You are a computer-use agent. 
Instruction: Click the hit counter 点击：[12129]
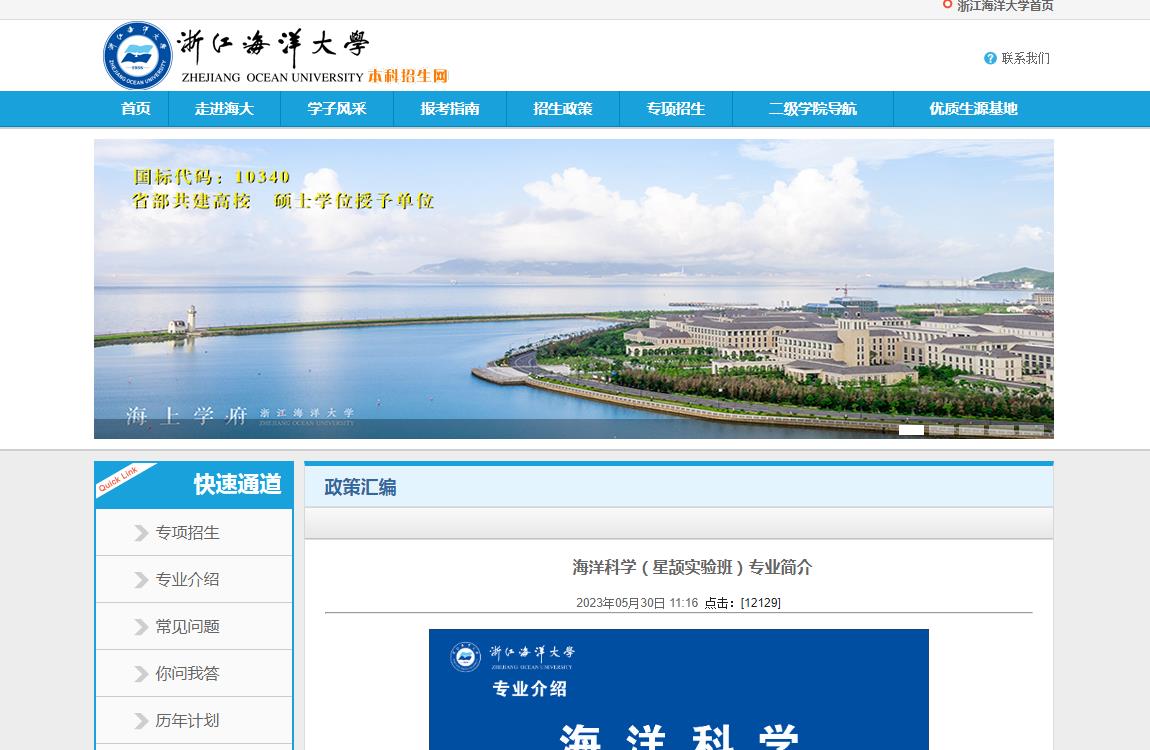(742, 603)
